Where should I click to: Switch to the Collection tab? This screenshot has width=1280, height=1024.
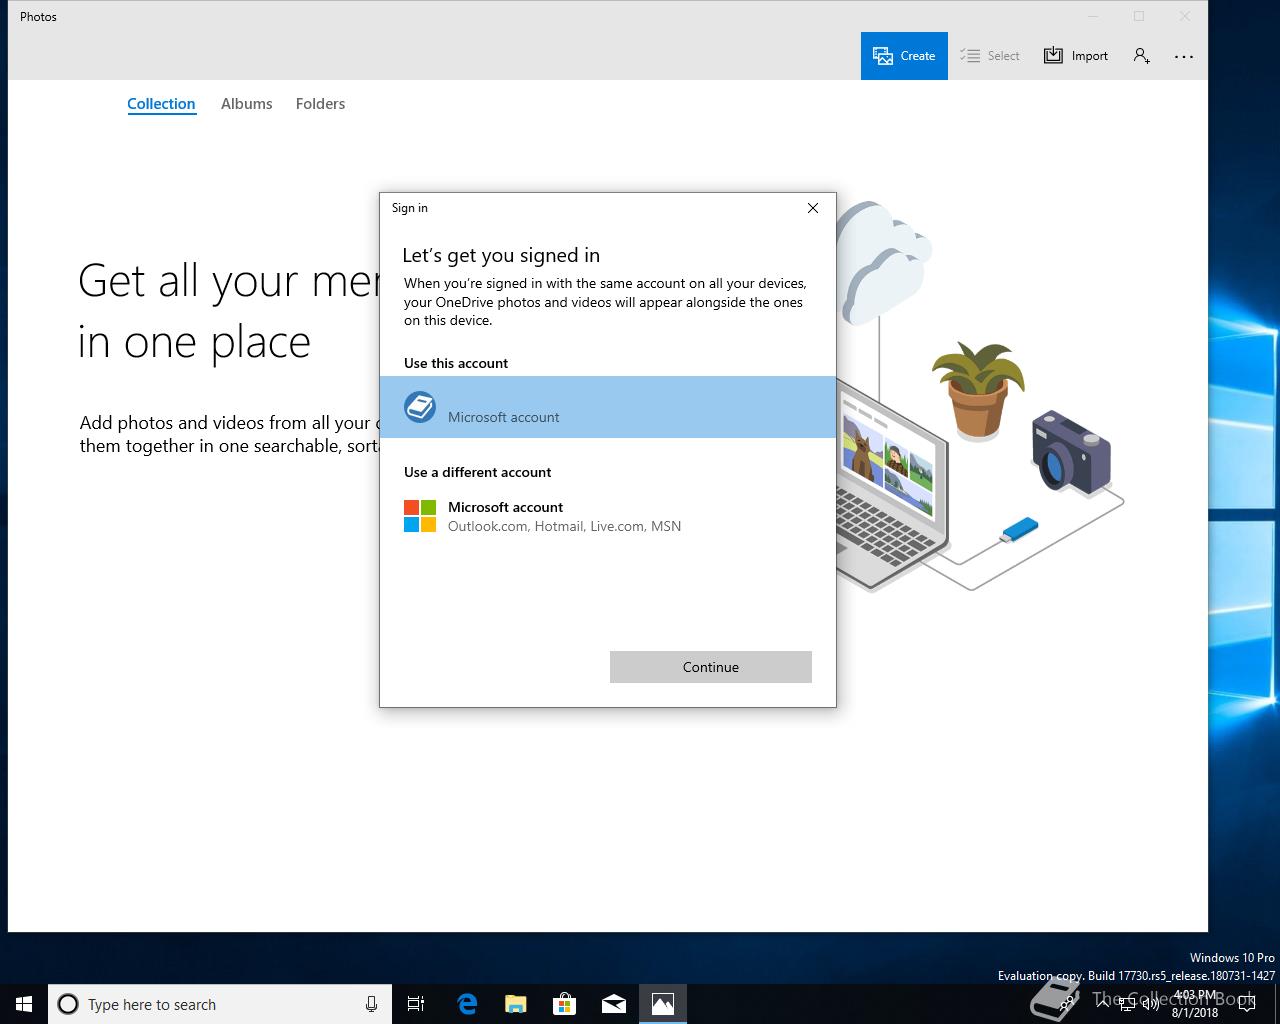tap(161, 104)
